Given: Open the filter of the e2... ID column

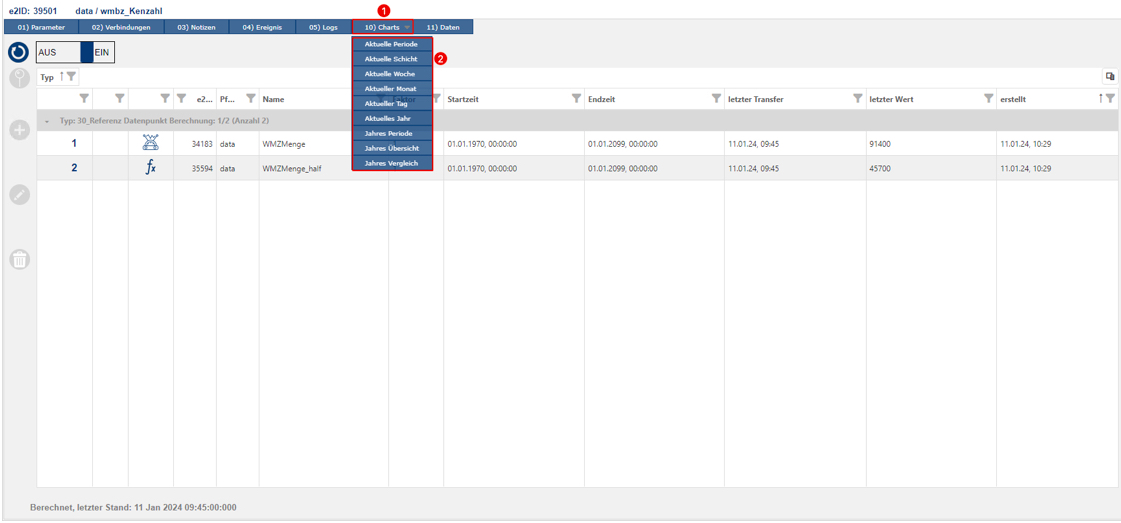Looking at the screenshot, I should coord(182,99).
